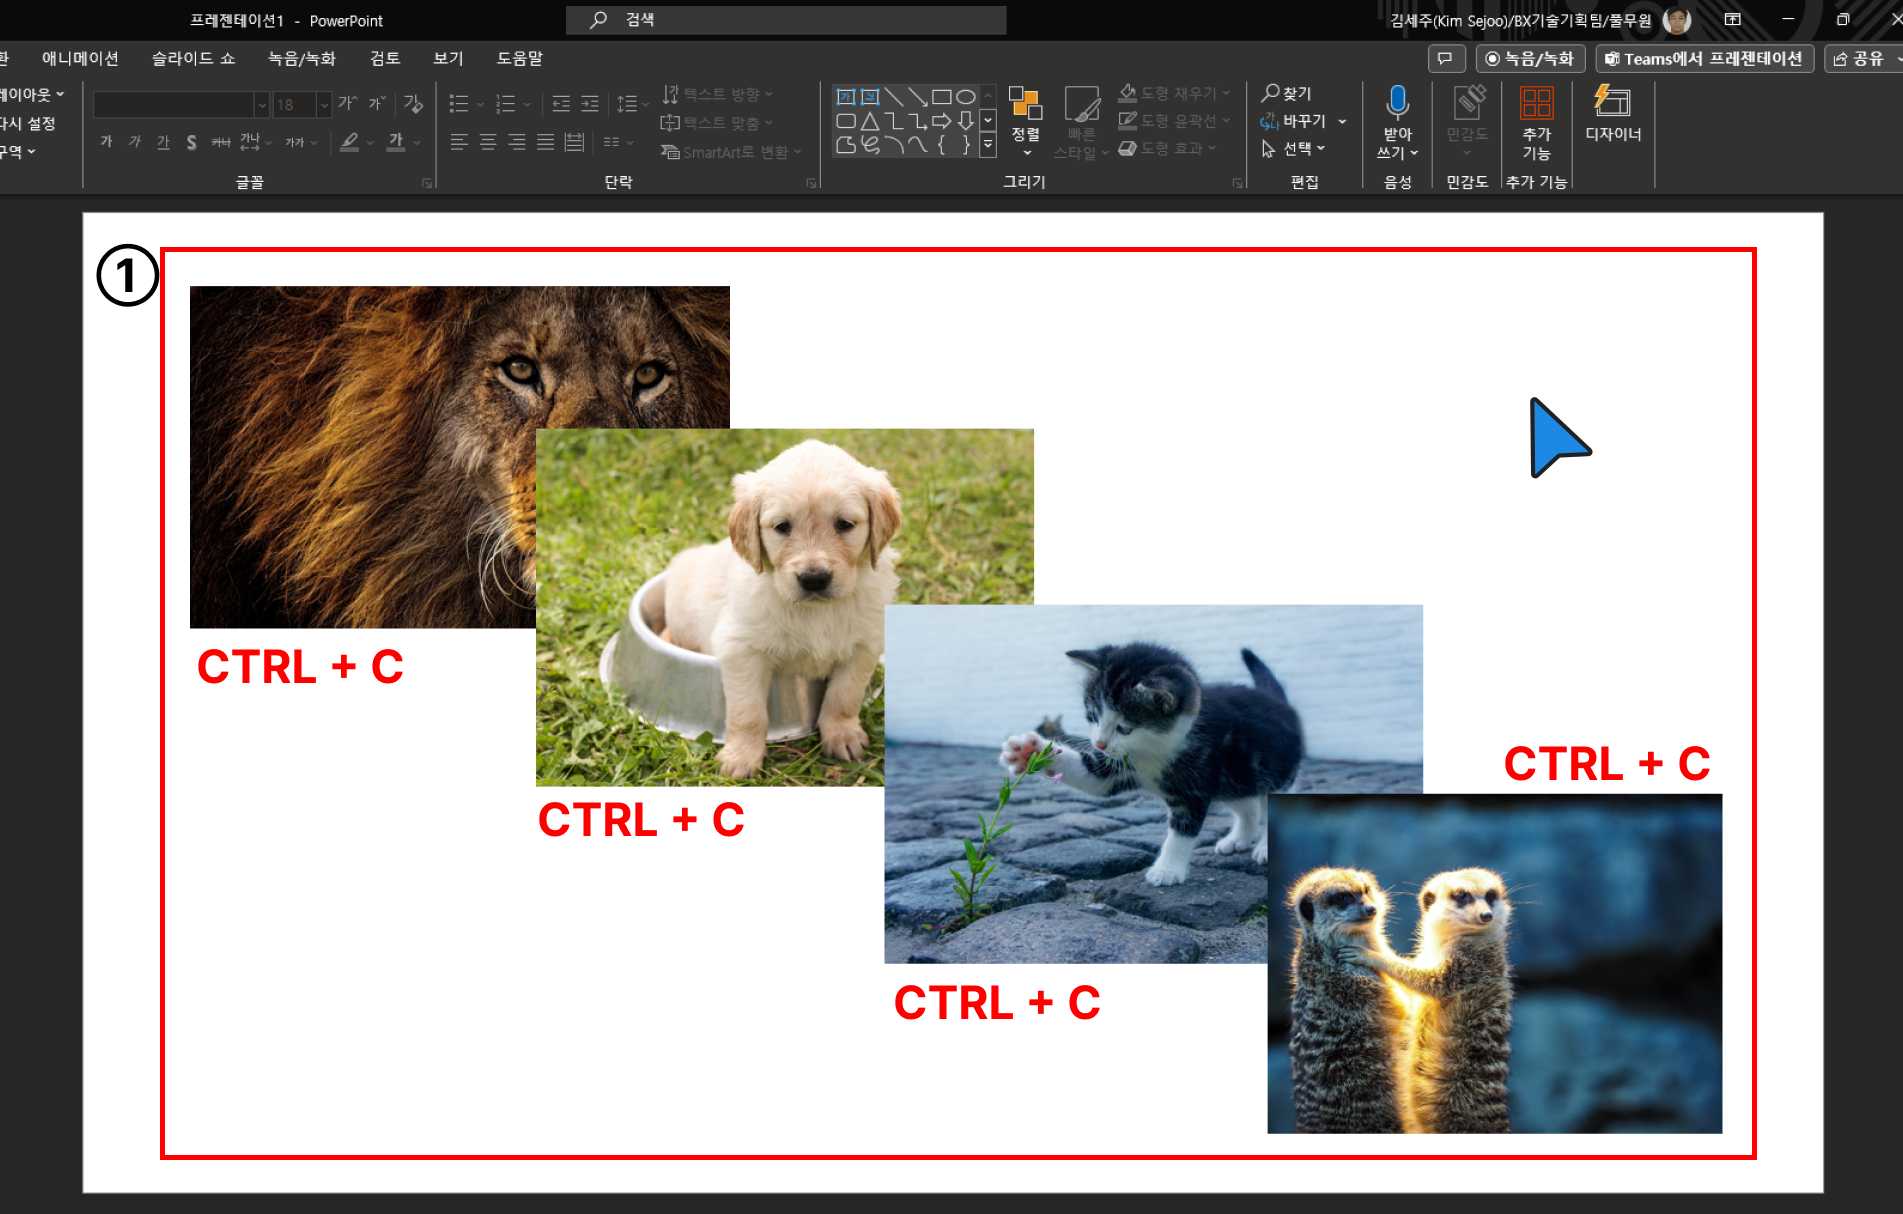1903x1214 pixels.
Task: Click the comments speech bubble icon
Action: tap(1445, 59)
